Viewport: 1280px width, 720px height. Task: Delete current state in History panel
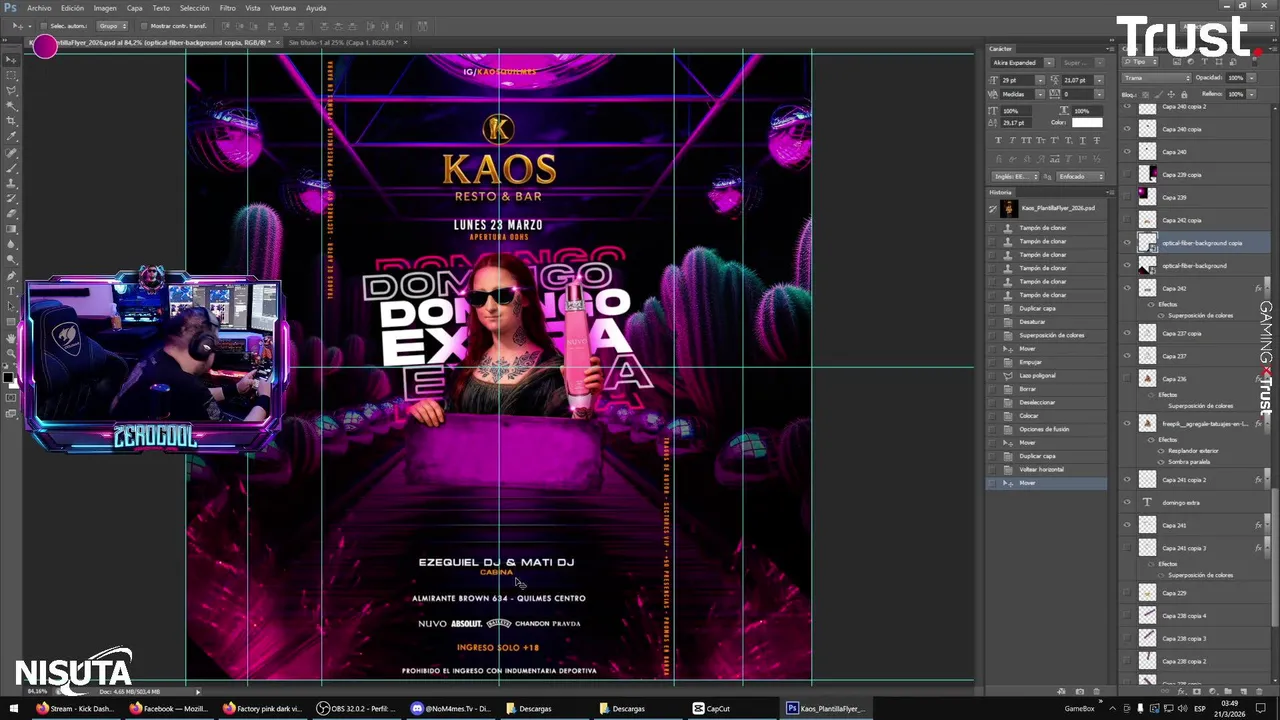1096,691
